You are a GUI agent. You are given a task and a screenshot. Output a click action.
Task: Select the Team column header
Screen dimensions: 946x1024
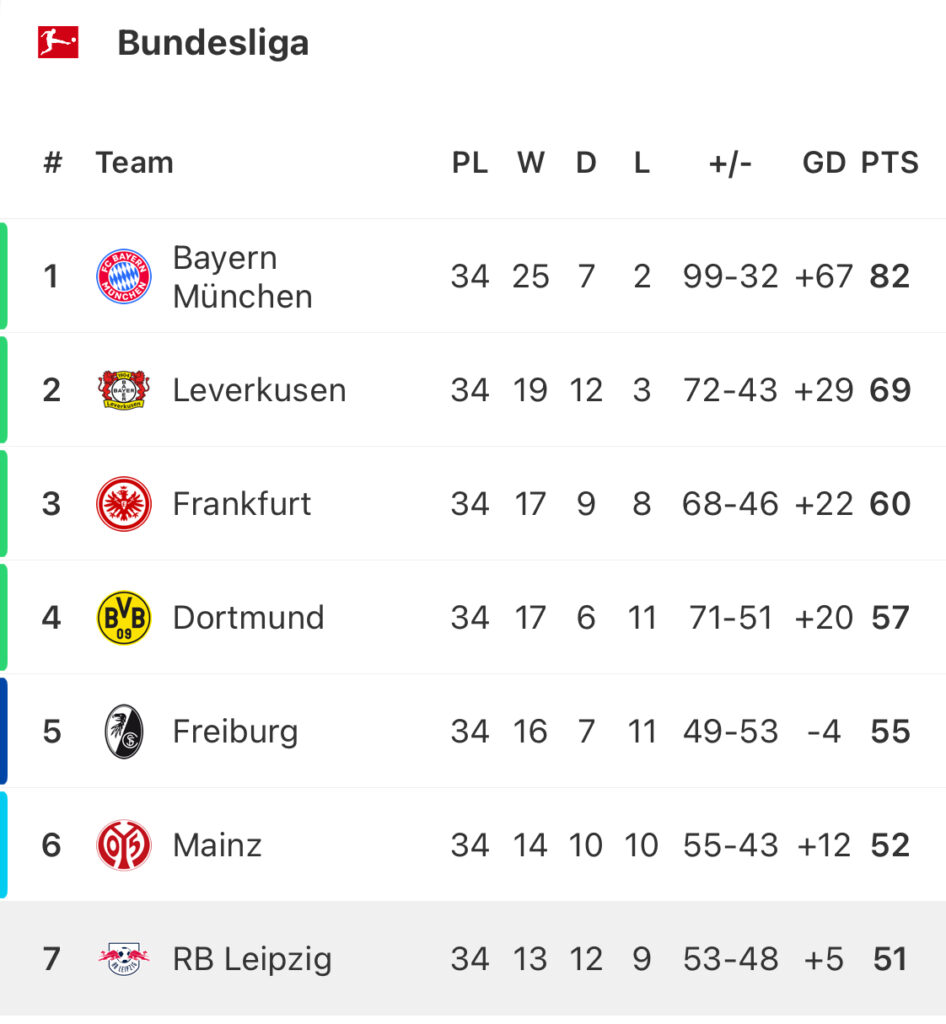pos(134,163)
